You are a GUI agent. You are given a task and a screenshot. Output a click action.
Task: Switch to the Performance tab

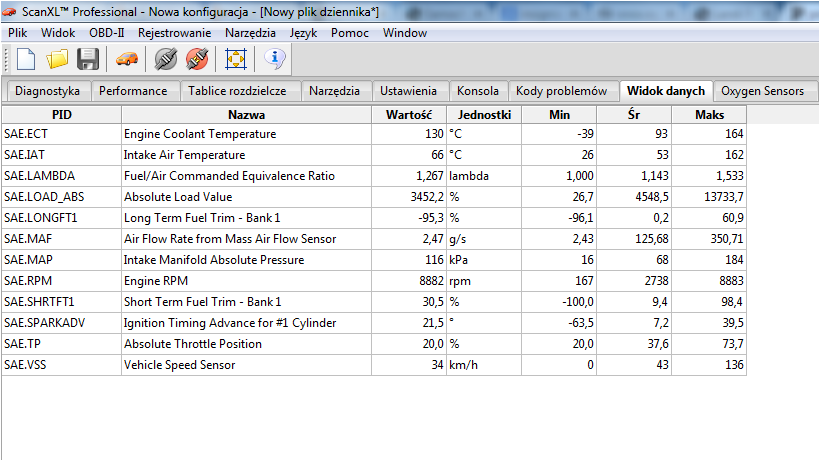tap(133, 91)
